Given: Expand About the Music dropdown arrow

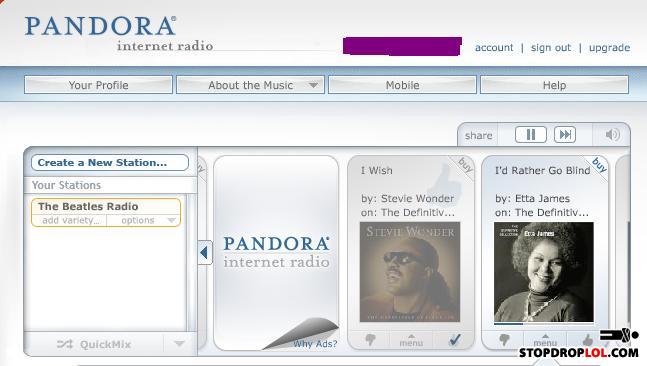Looking at the screenshot, I should (x=313, y=85).
